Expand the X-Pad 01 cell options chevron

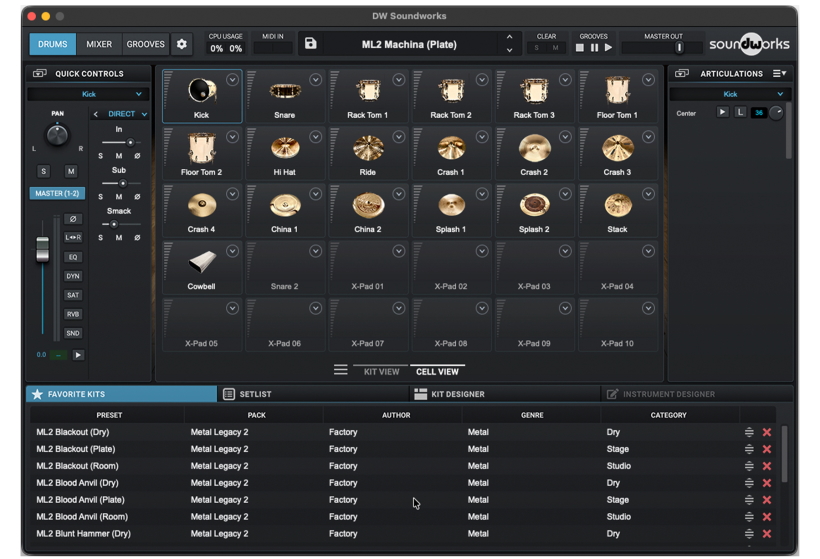(x=398, y=251)
